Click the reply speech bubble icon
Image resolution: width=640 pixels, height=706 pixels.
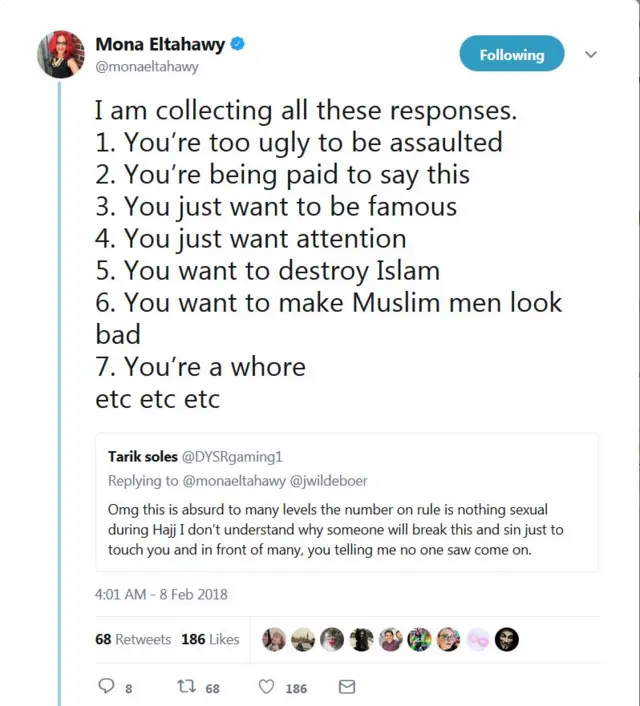pyautogui.click(x=104, y=688)
